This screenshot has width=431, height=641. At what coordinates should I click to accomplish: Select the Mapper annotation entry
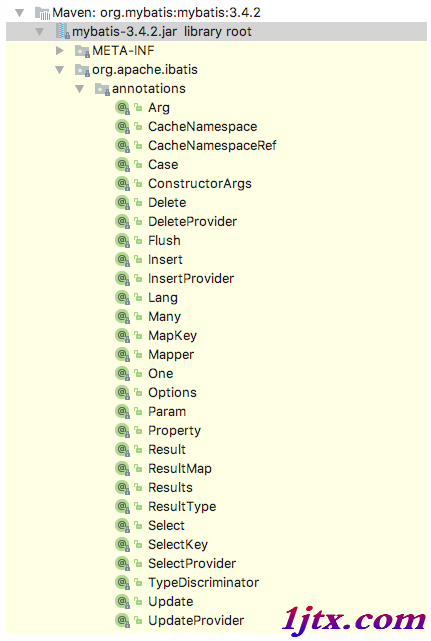pos(171,355)
